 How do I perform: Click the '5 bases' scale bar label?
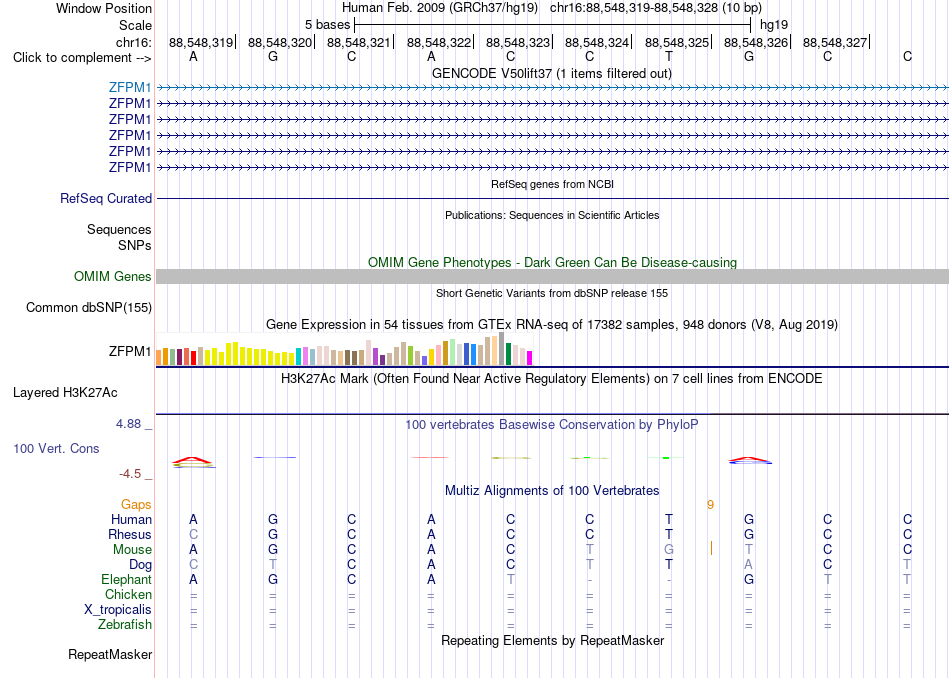(x=327, y=25)
